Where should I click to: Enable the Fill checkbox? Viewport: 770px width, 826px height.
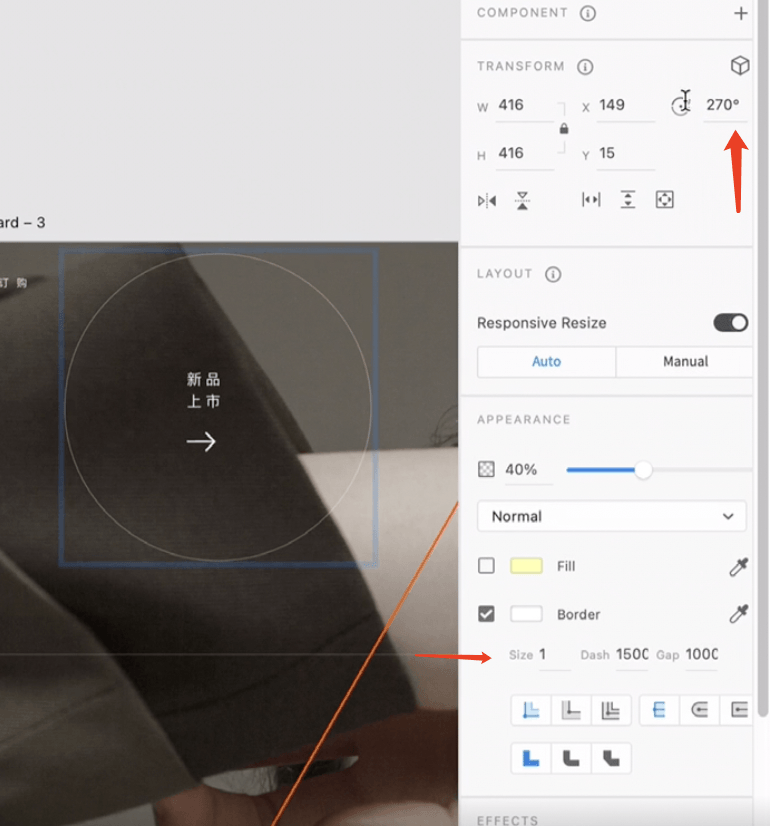coord(486,566)
